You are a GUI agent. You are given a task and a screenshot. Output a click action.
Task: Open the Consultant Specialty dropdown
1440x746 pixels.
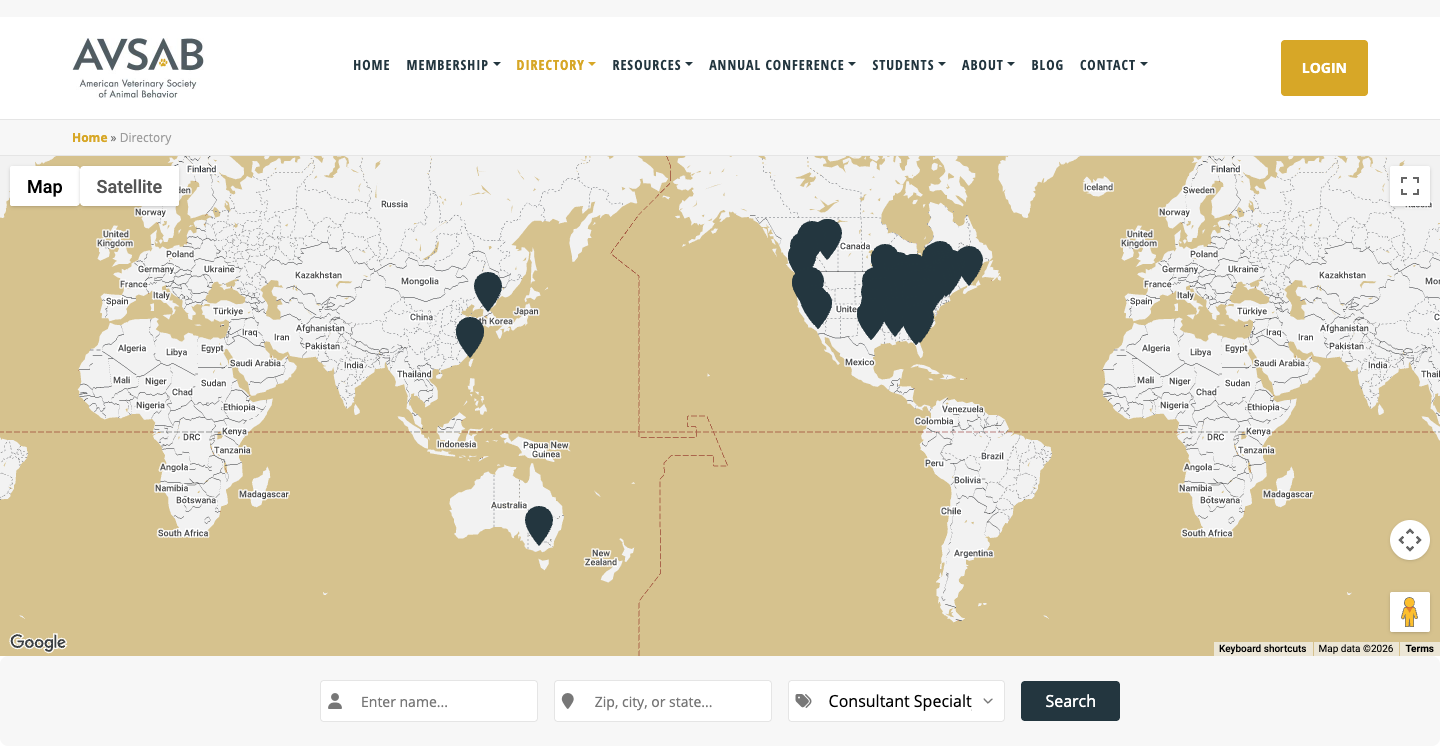pos(896,701)
